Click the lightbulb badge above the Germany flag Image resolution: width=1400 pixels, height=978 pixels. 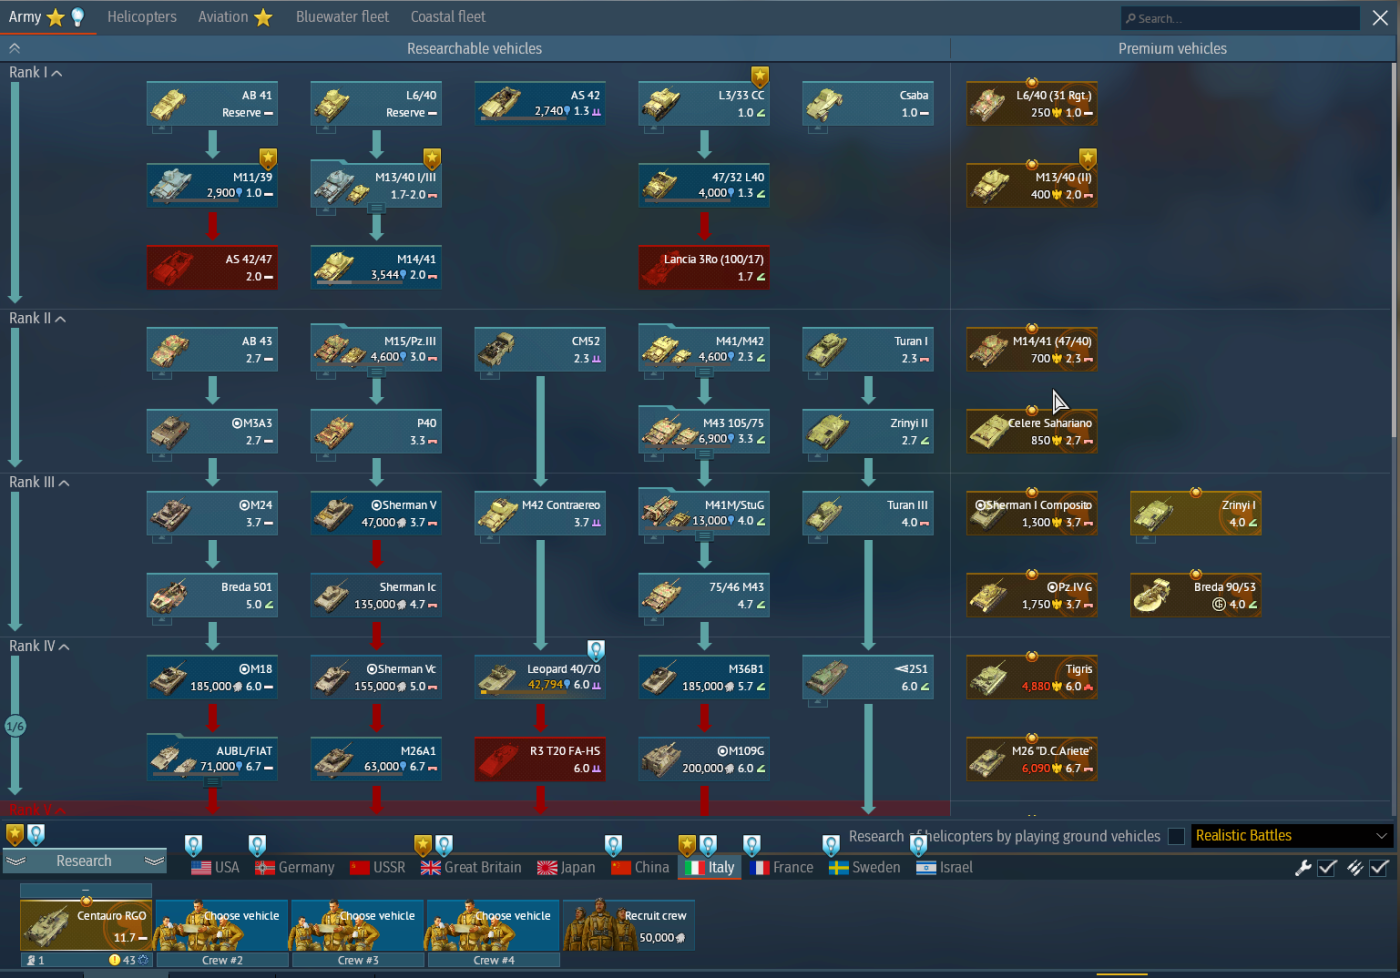click(x=257, y=846)
